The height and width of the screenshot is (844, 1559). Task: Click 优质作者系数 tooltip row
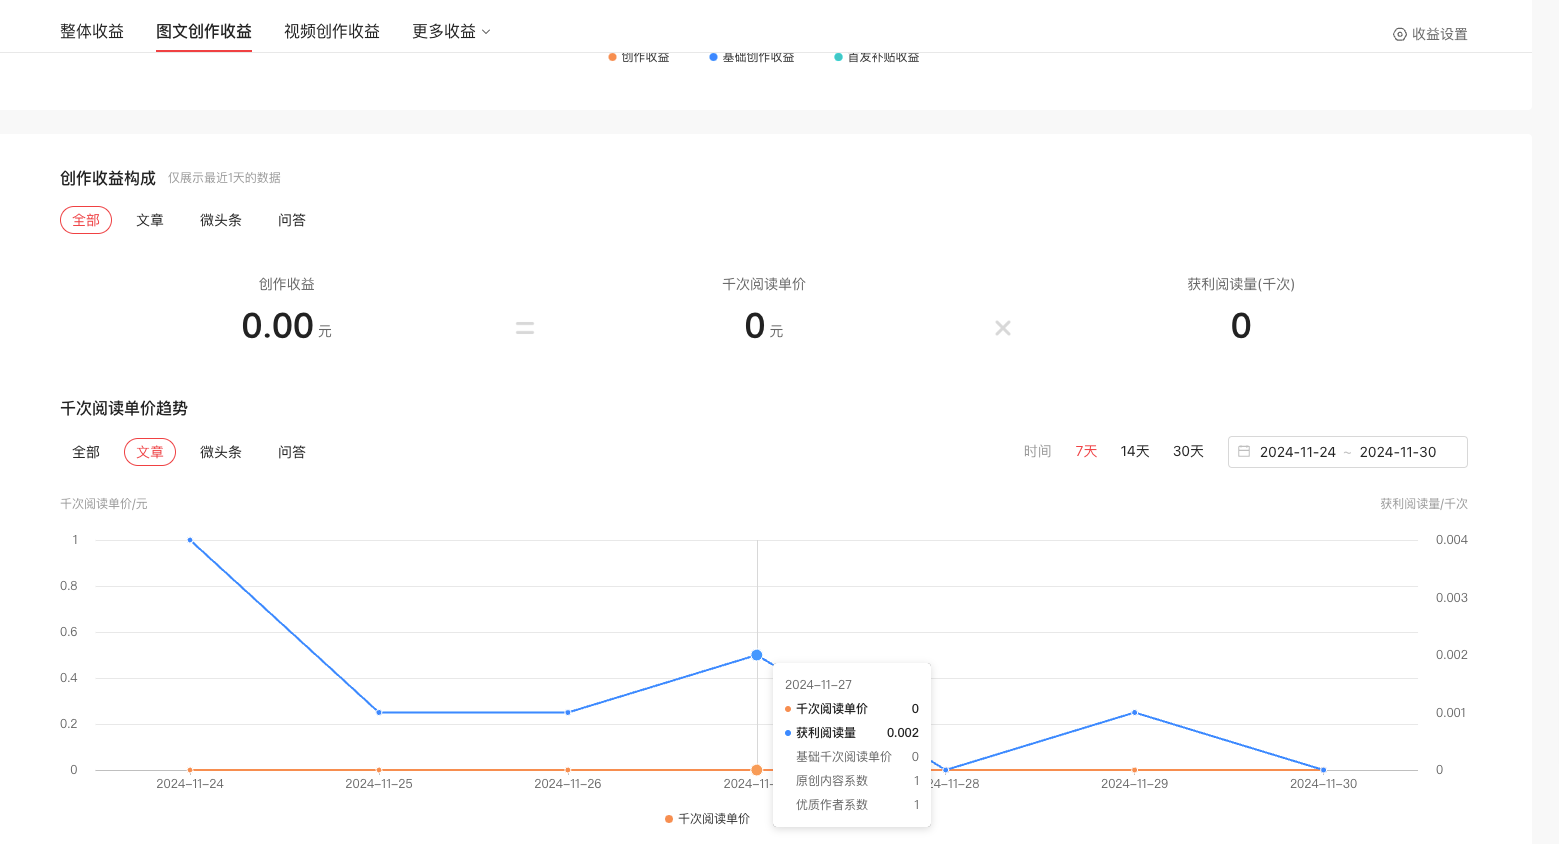(852, 805)
